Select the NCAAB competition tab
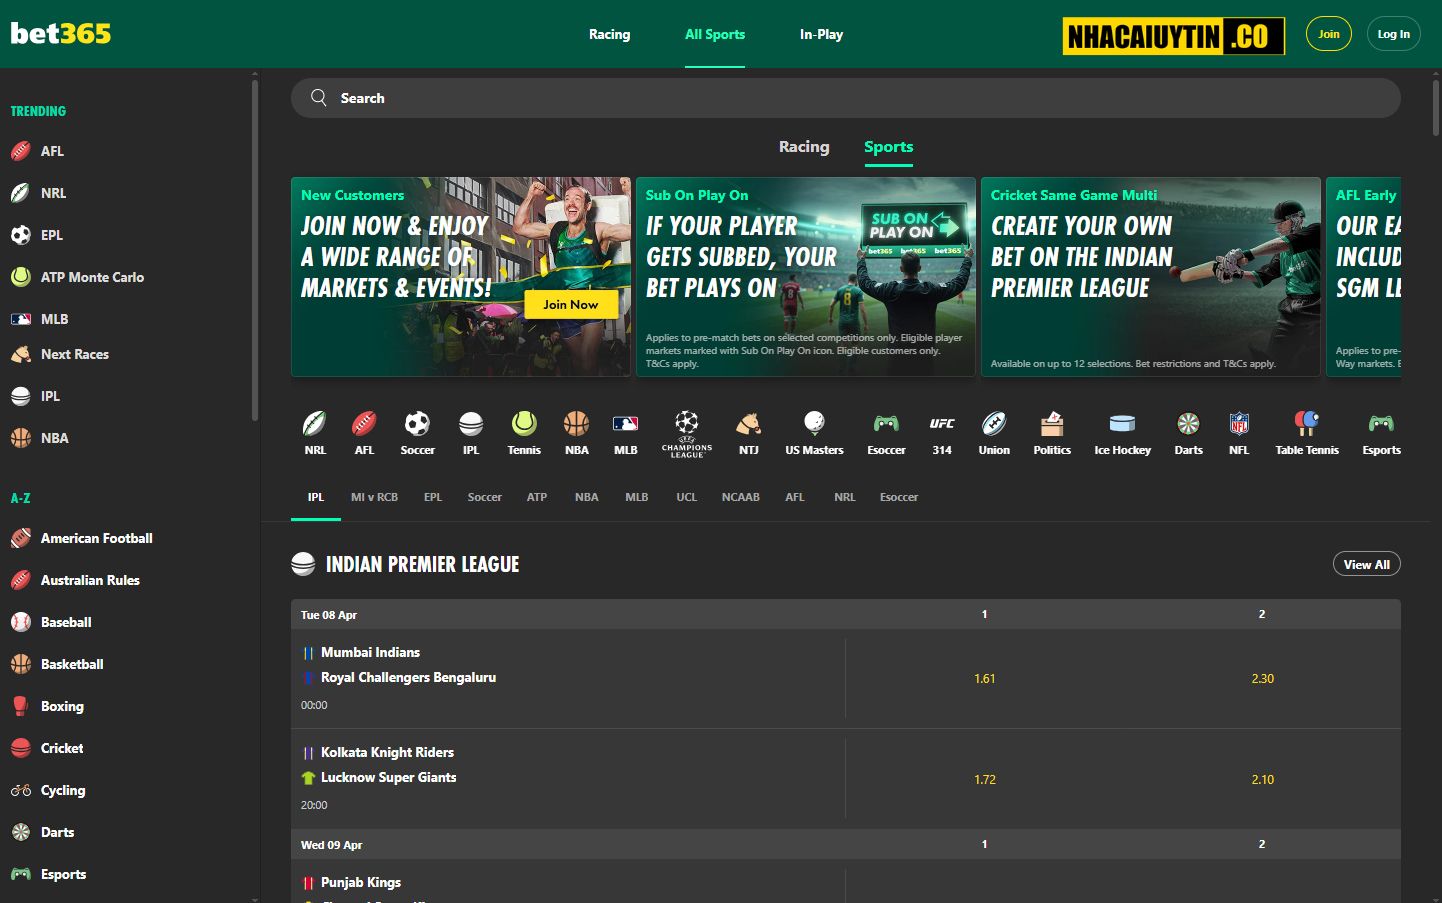The height and width of the screenshot is (903, 1442). 740,497
